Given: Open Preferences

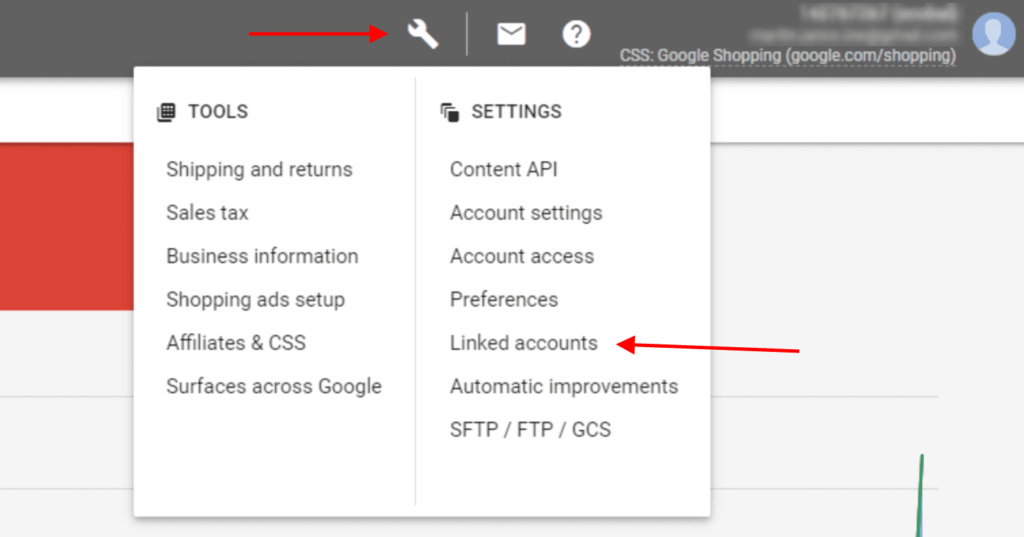Looking at the screenshot, I should point(504,300).
